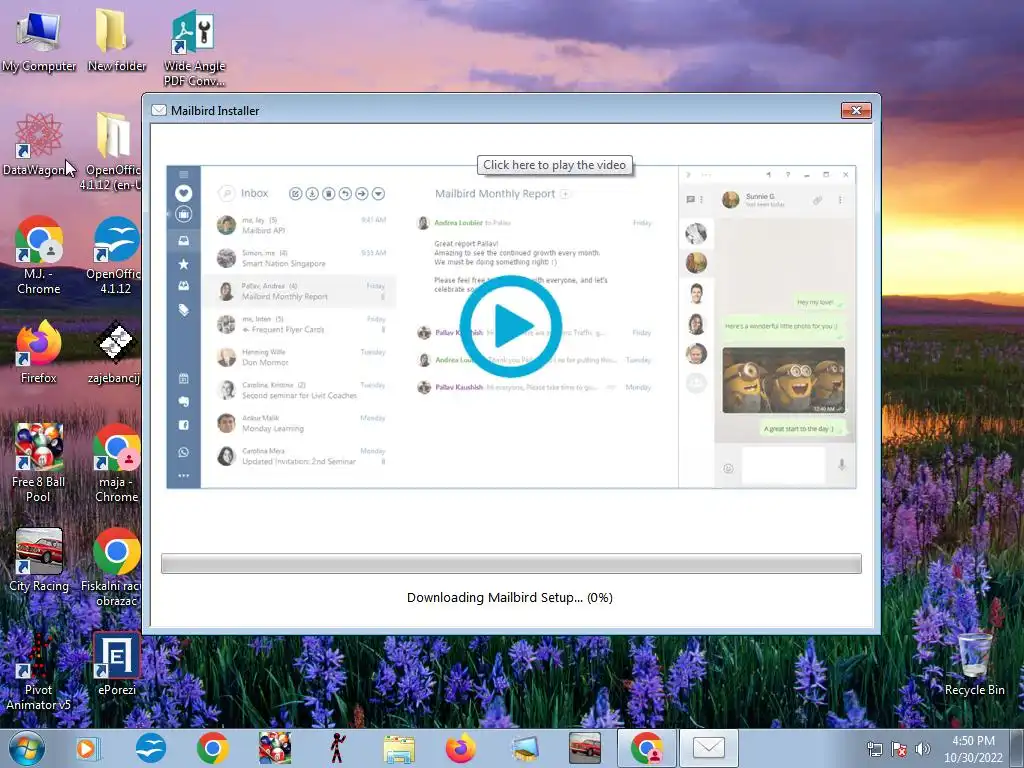
Task: Click the envelope icon in installer title bar
Action: (x=159, y=110)
